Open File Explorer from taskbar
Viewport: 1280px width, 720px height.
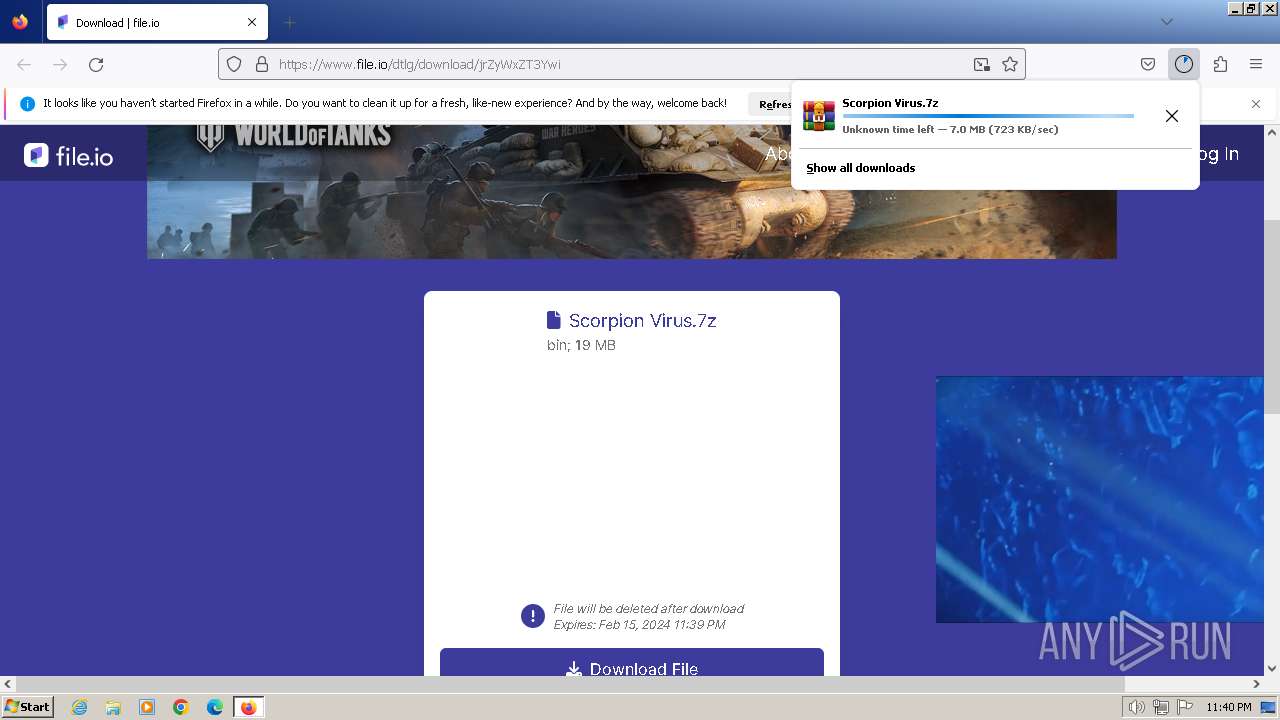113,707
